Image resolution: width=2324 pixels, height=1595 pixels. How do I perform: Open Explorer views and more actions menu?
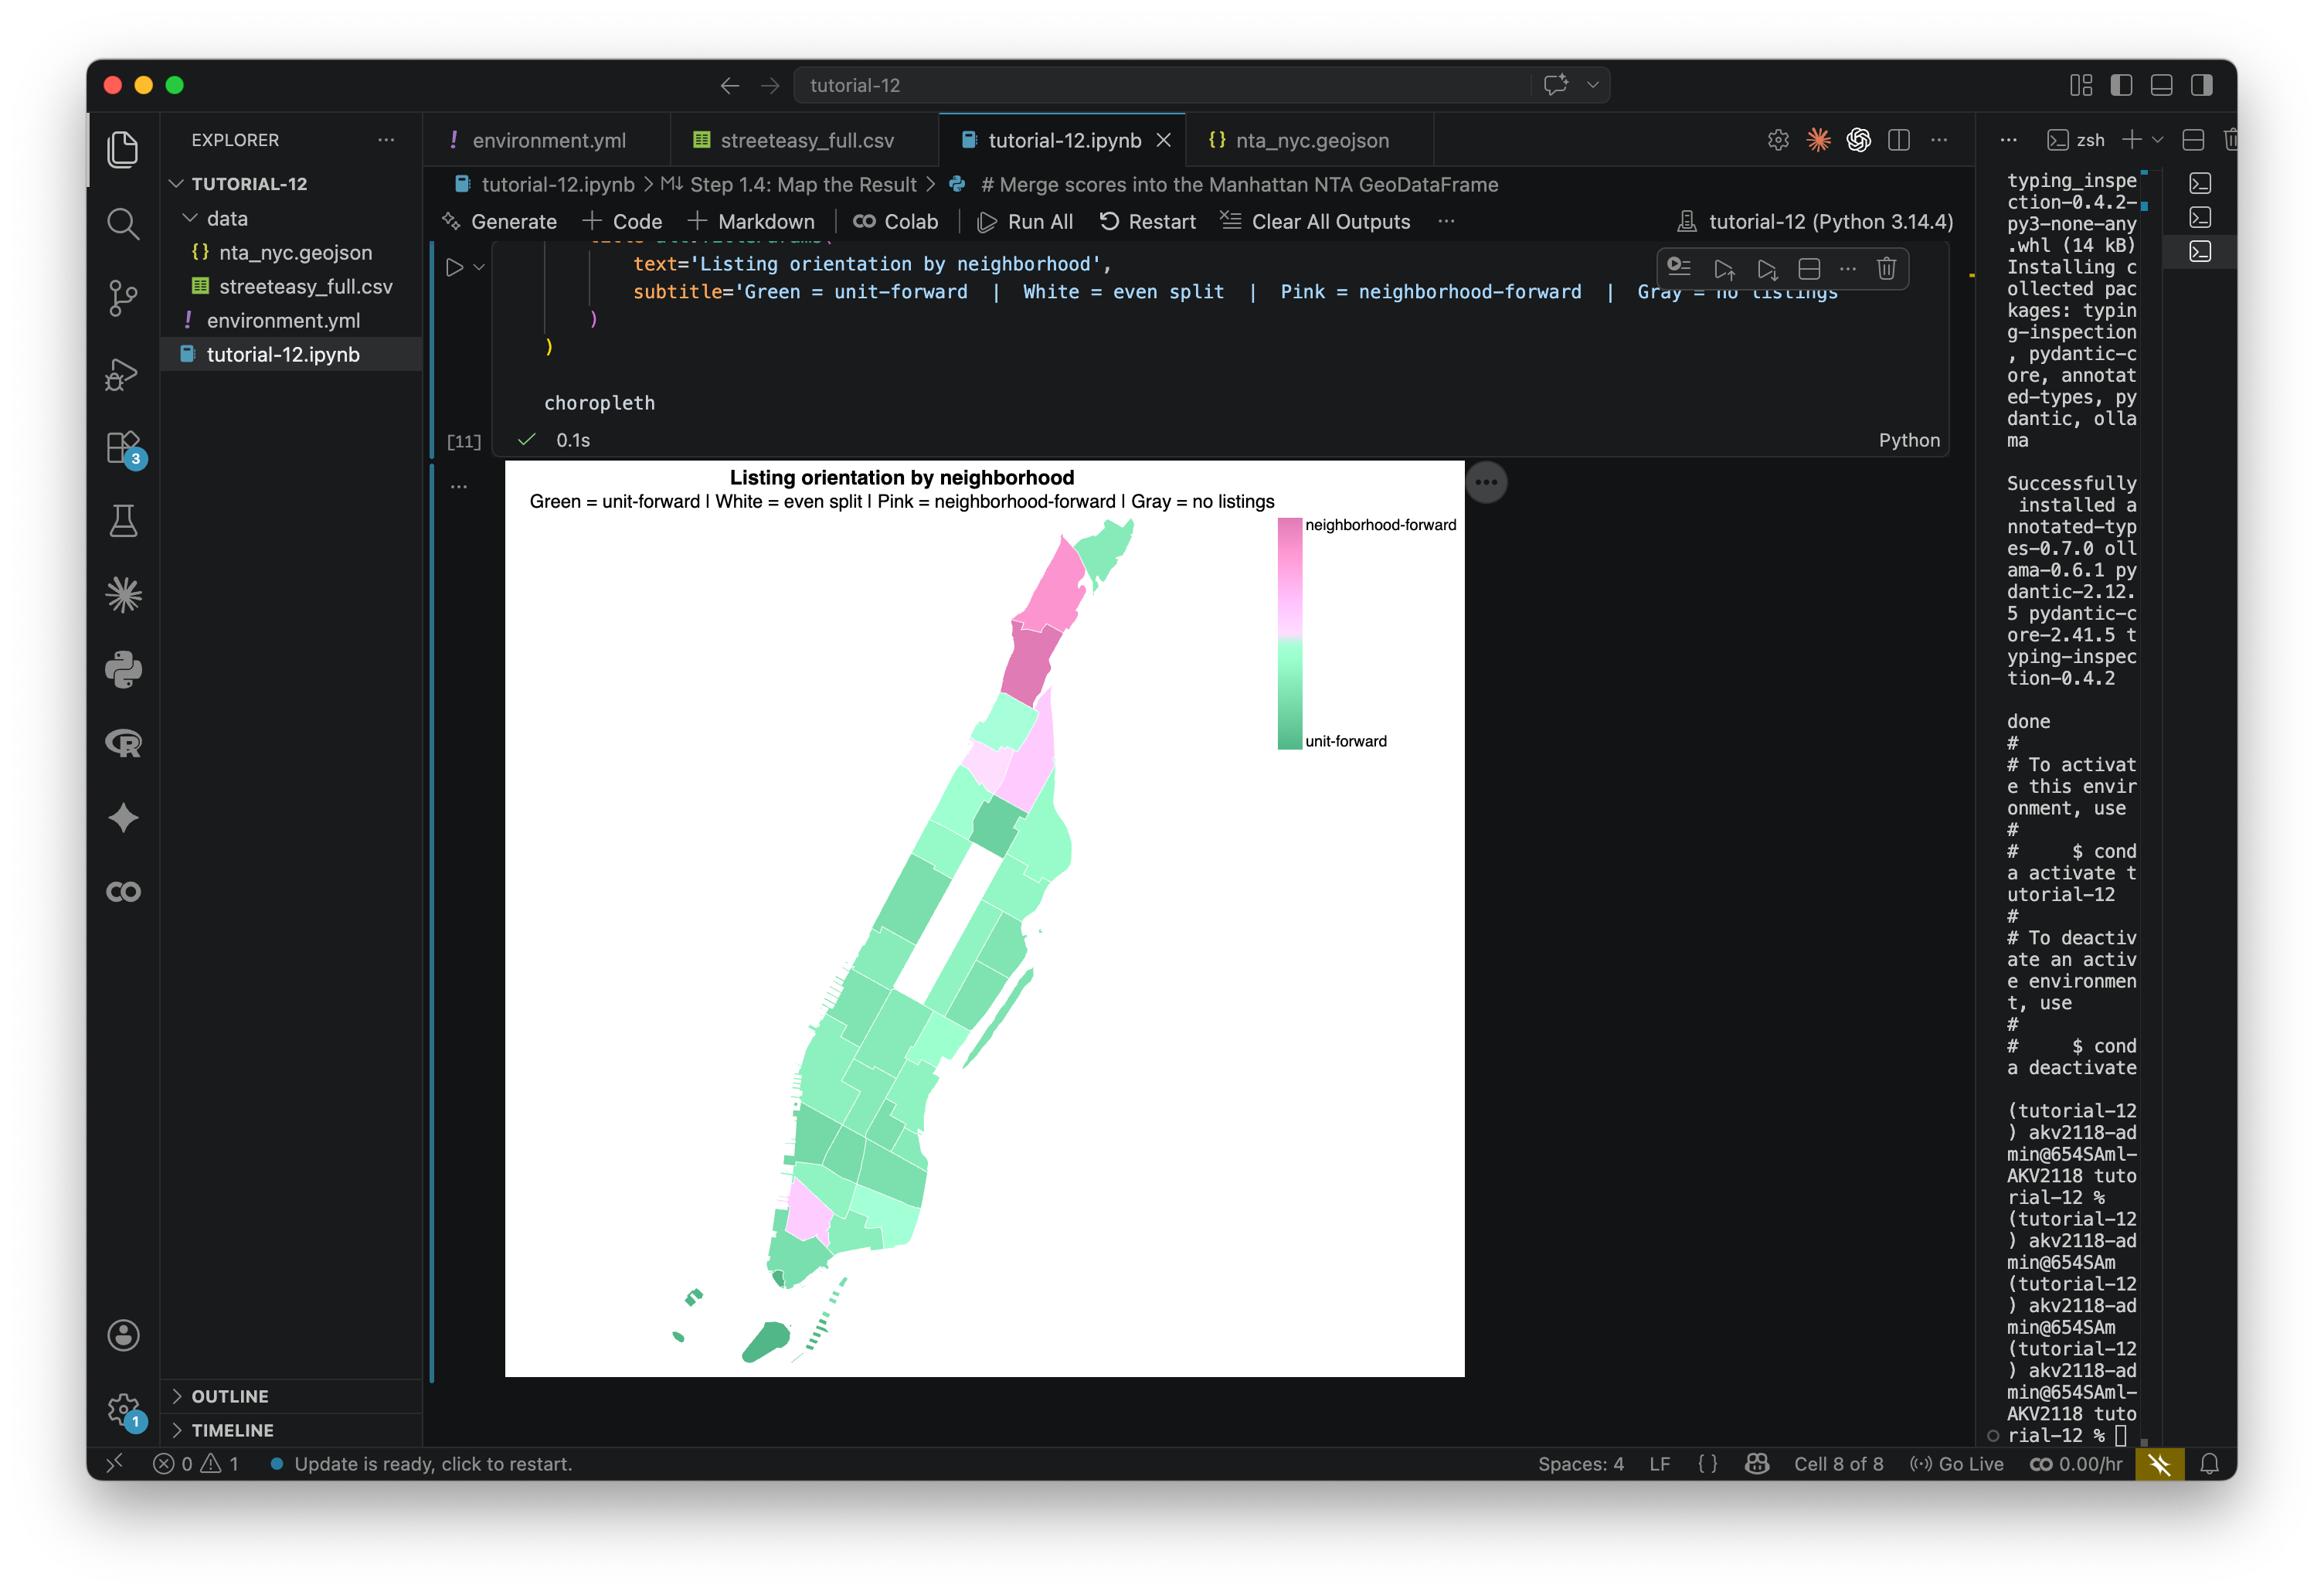(386, 140)
